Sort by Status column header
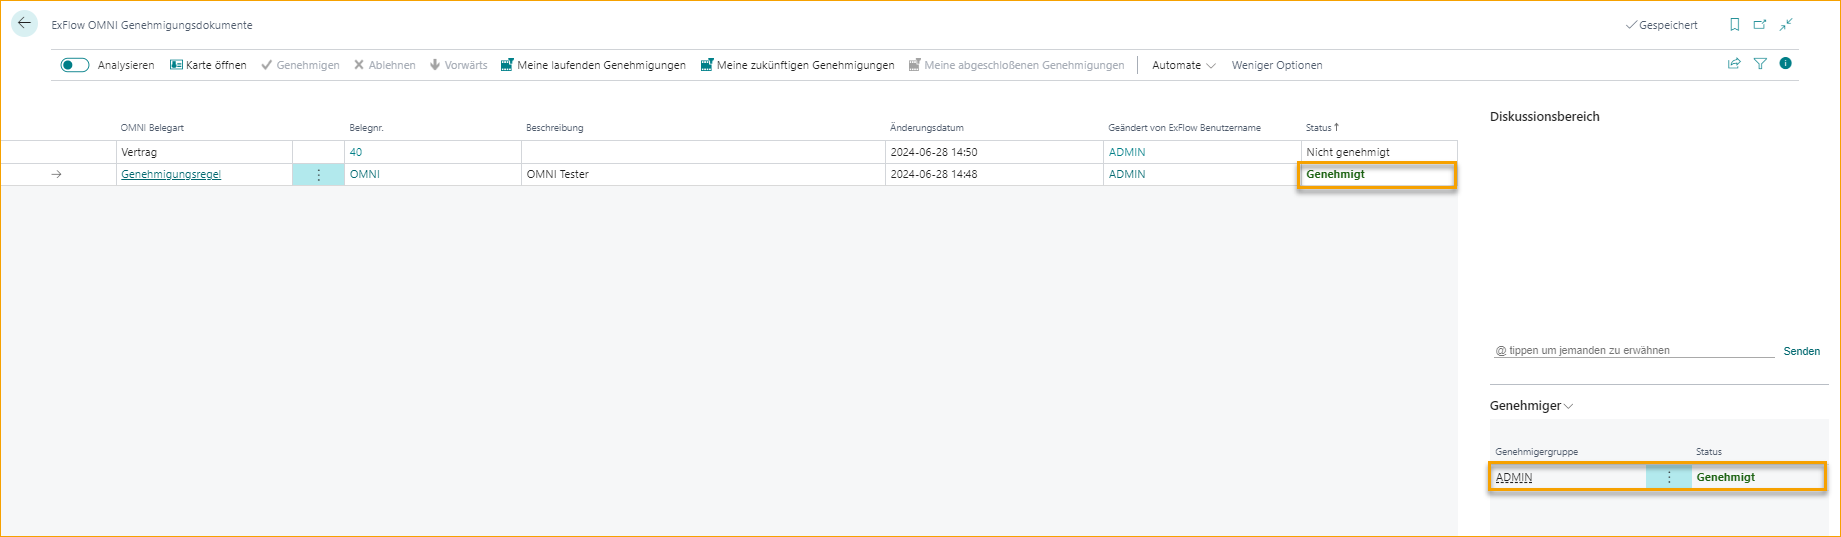This screenshot has width=1841, height=537. tap(1321, 128)
